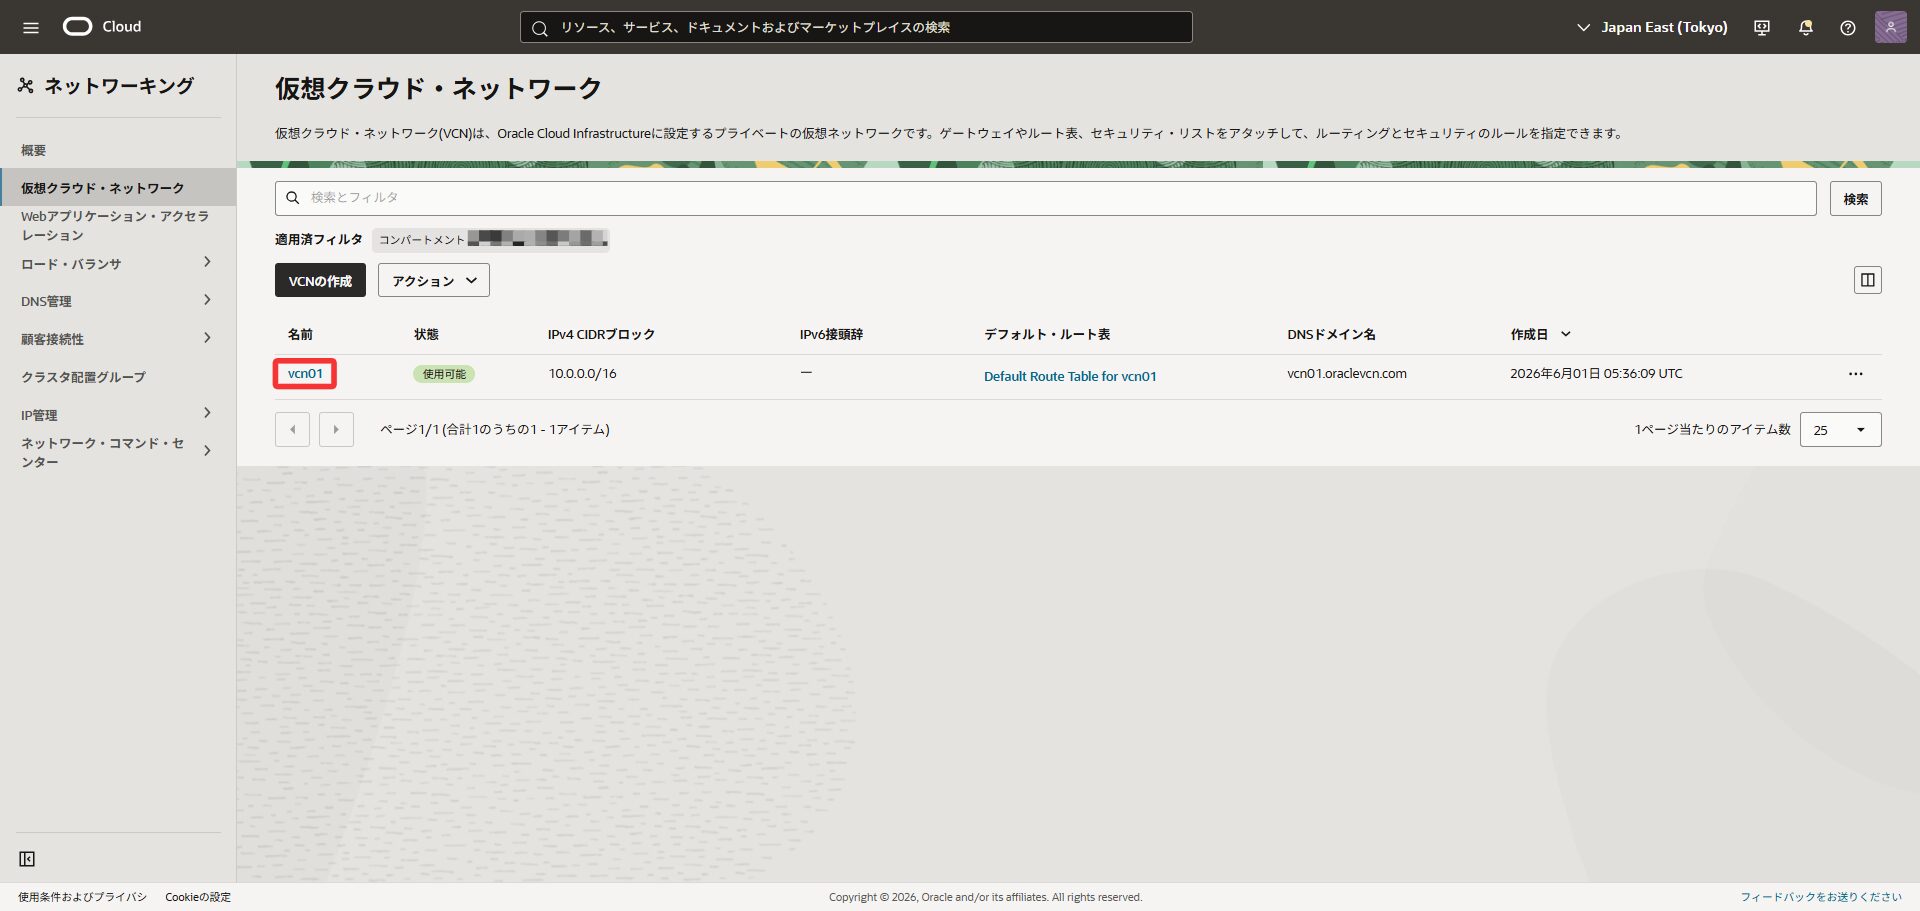This screenshot has height=911, width=1920.
Task: Expand the 顧客接続性 submenu
Action: pos(207,338)
